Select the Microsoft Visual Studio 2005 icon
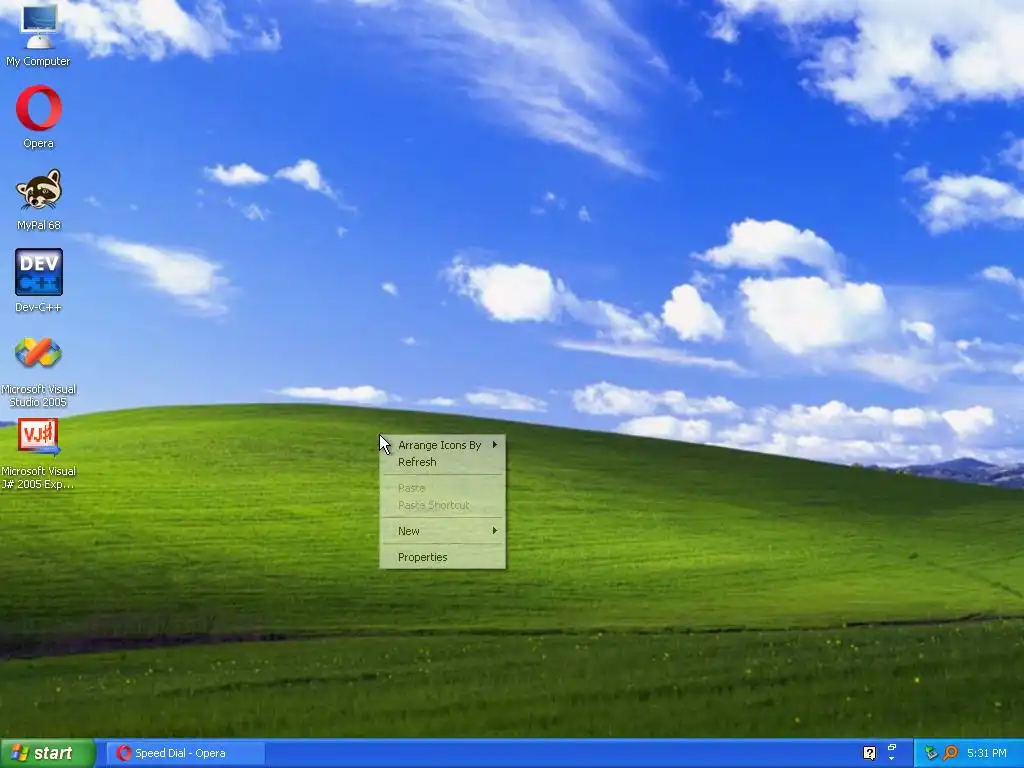Screen dimensions: 1024x768 [39, 371]
